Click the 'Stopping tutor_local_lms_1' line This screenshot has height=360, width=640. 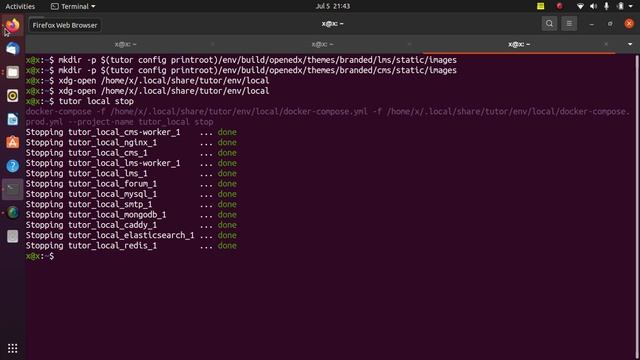click(x=131, y=173)
